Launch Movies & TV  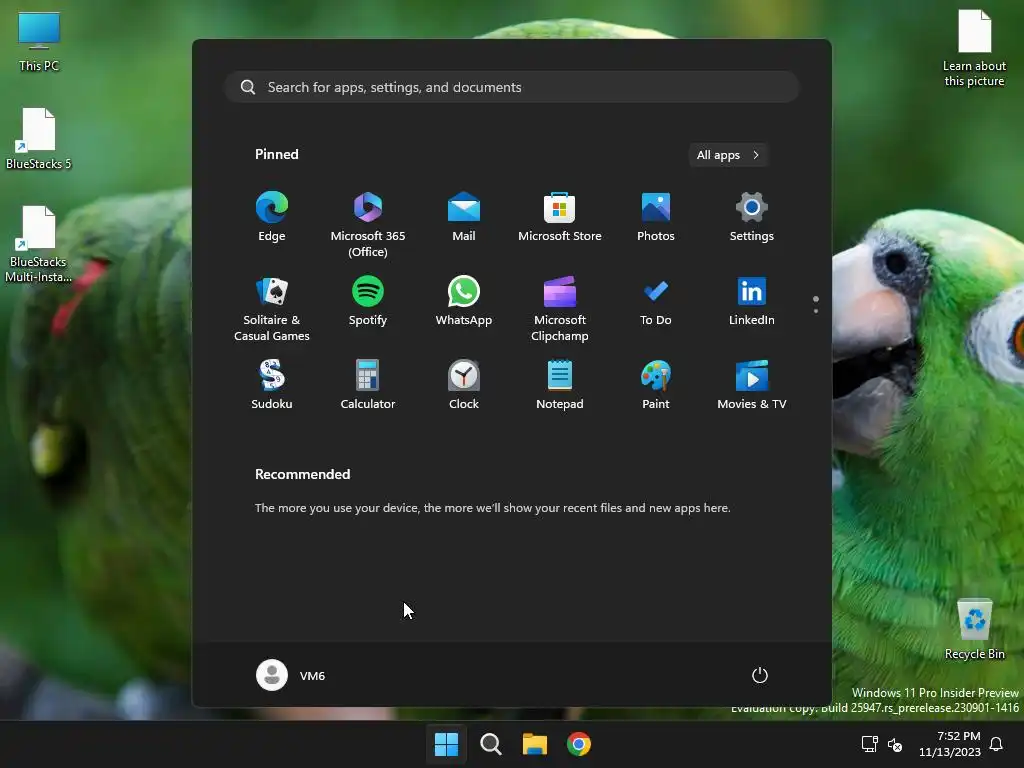point(752,385)
